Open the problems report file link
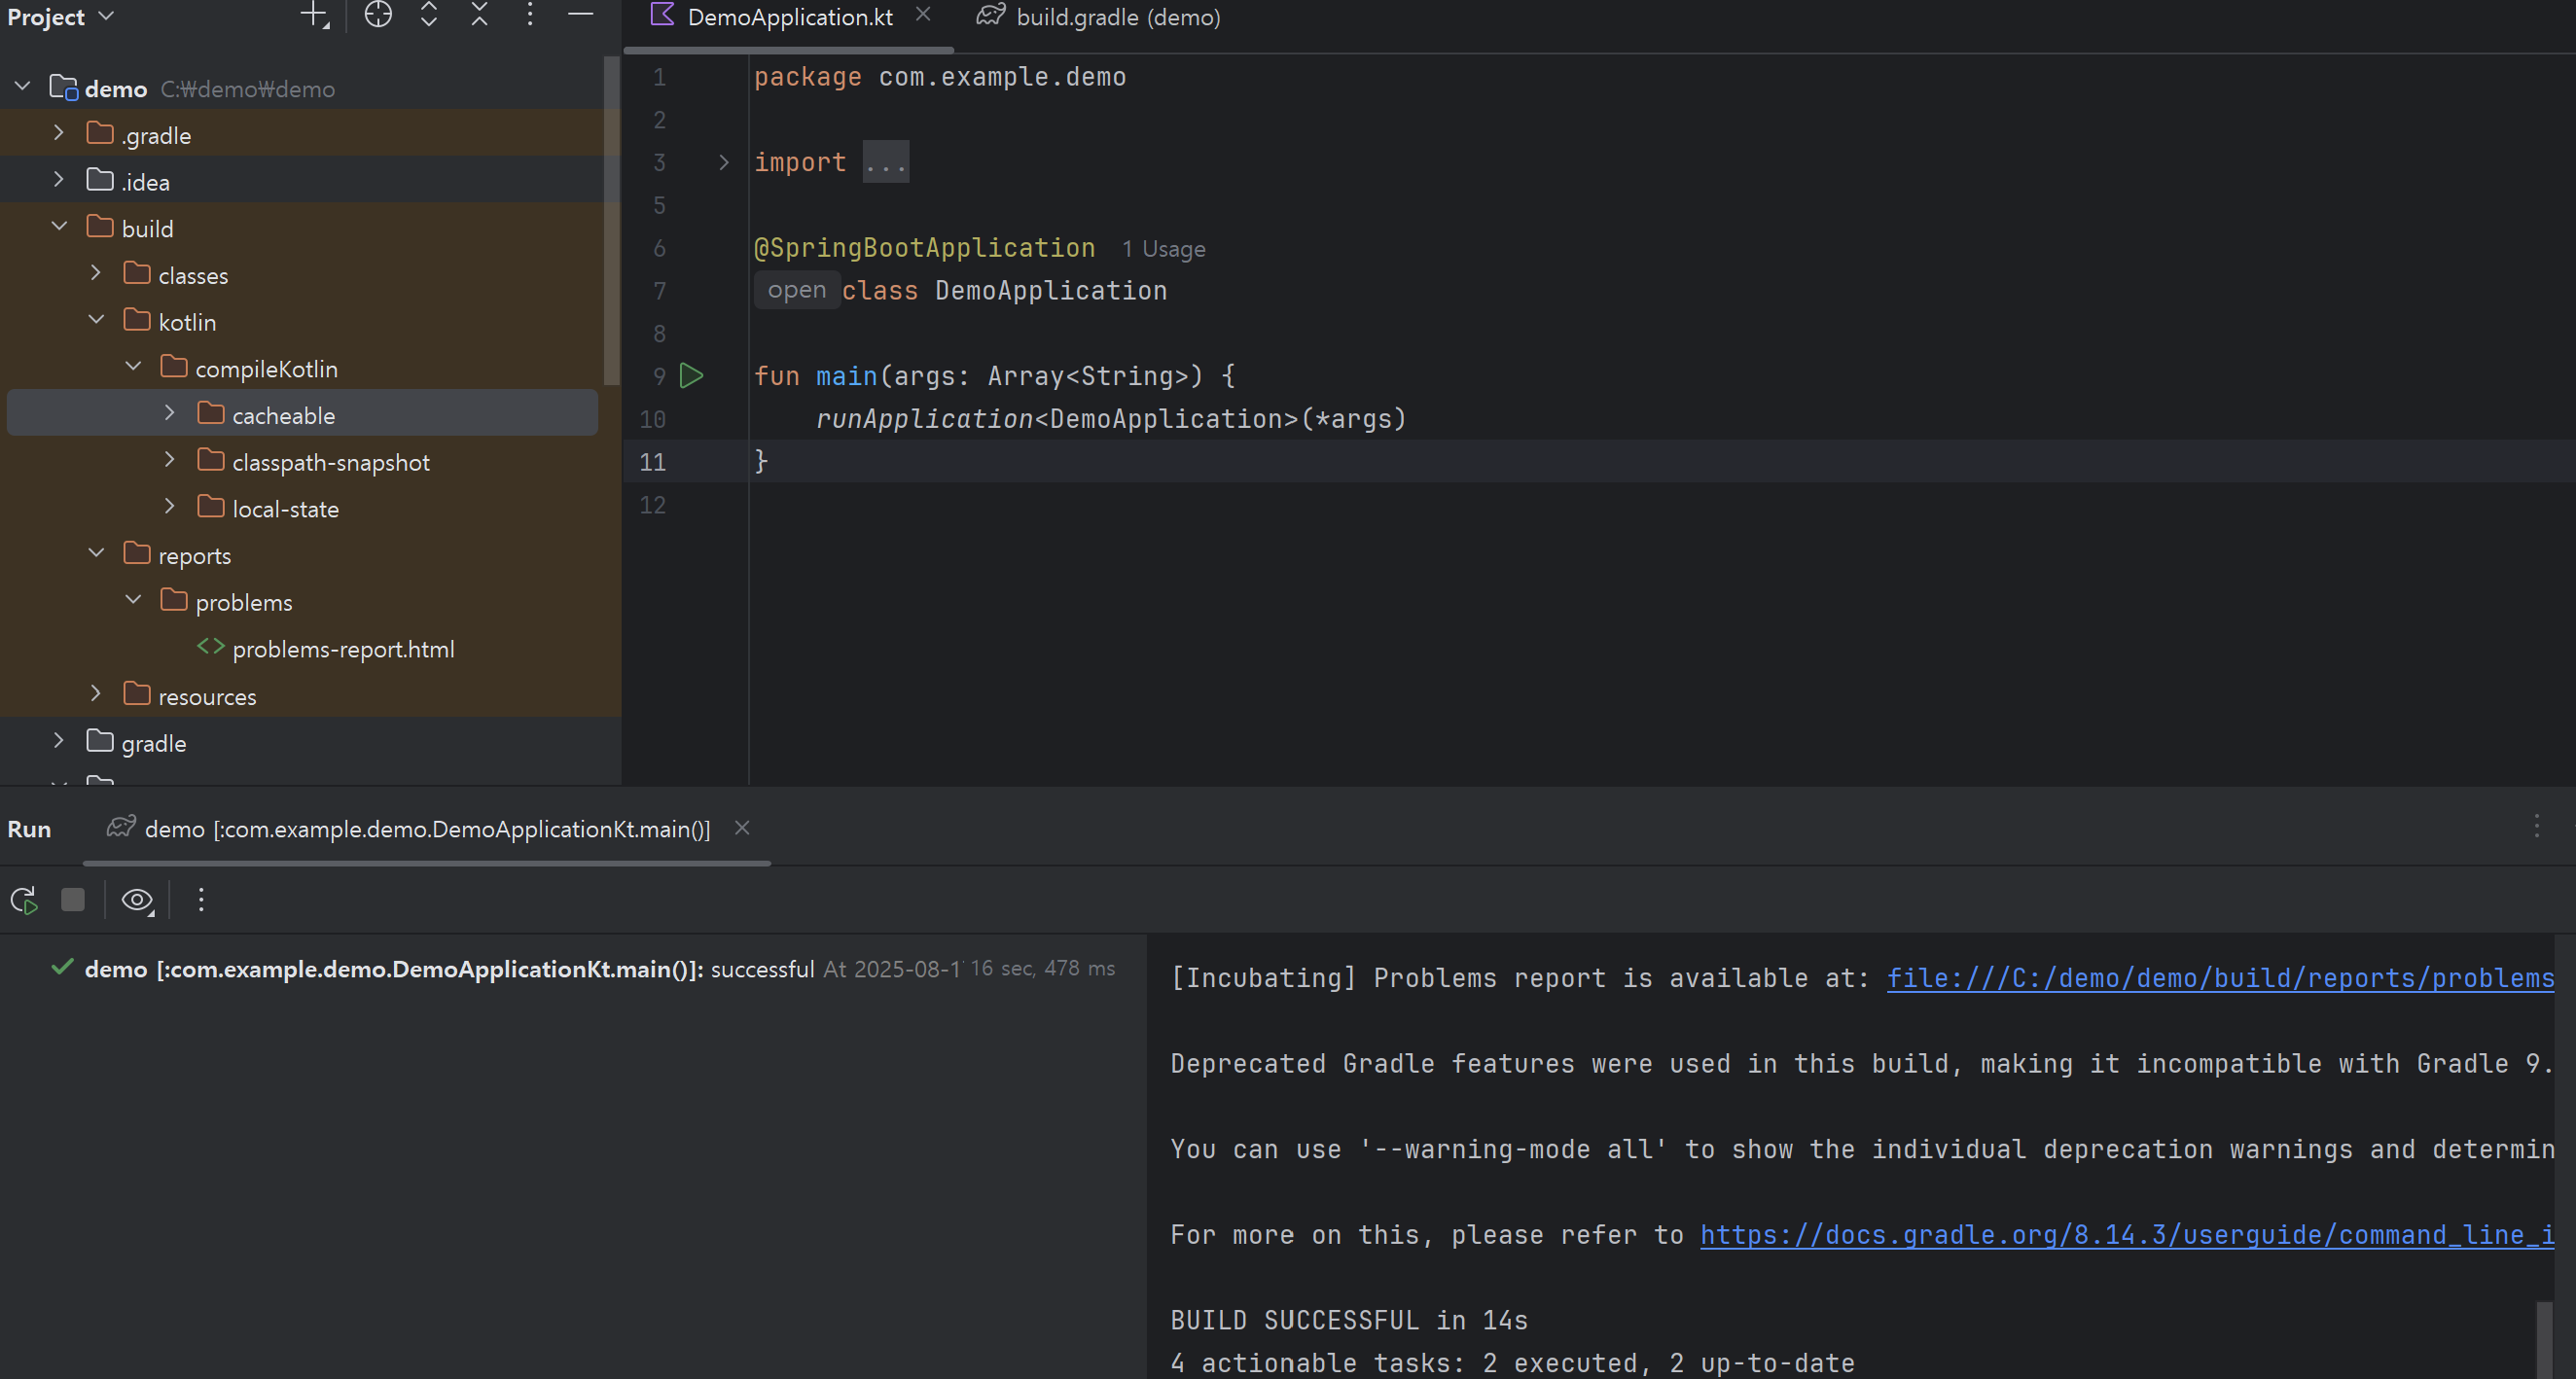Image resolution: width=2576 pixels, height=1379 pixels. coord(2220,978)
